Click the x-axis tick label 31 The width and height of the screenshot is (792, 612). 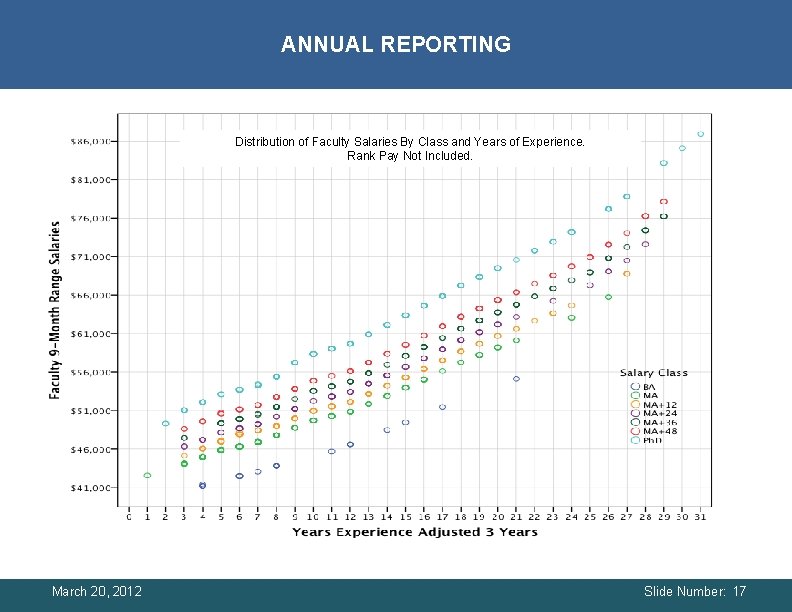701,517
